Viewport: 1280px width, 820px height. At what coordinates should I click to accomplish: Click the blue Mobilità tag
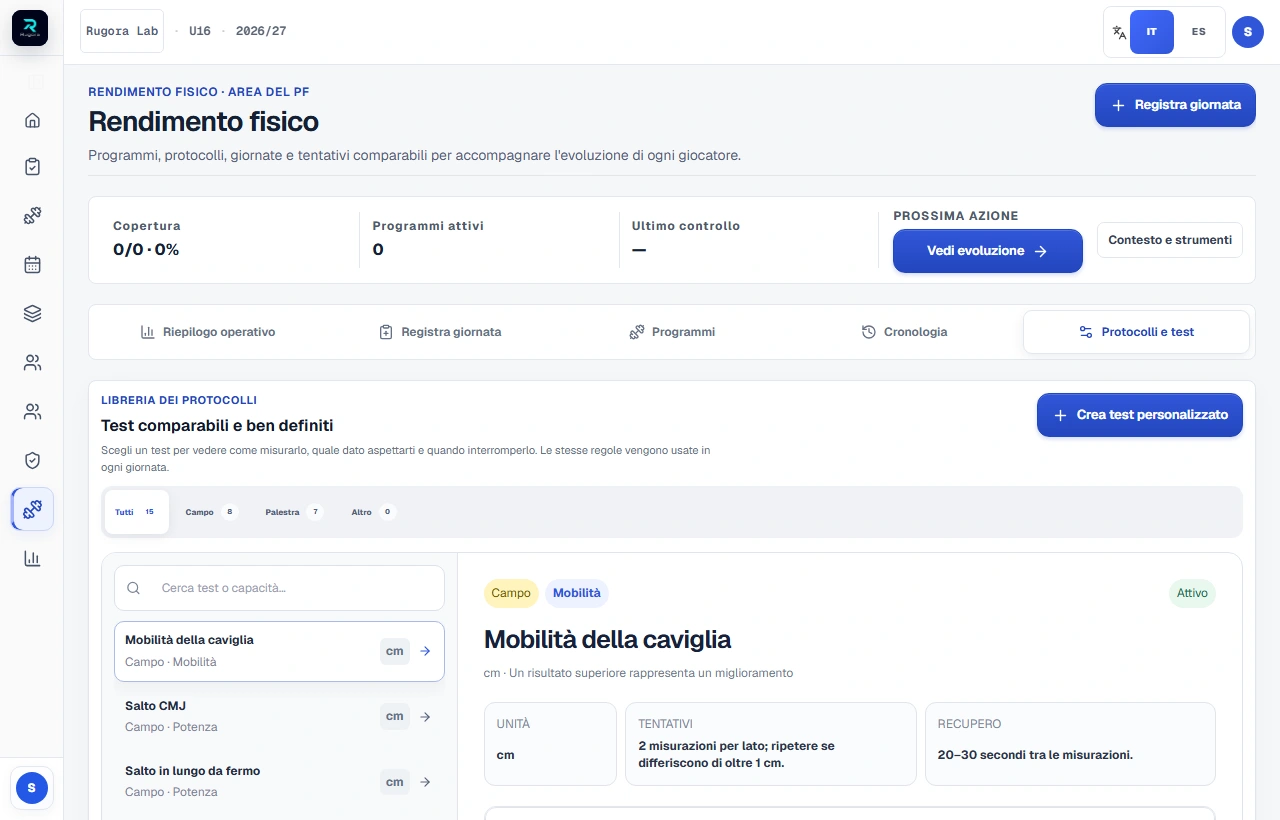577,593
